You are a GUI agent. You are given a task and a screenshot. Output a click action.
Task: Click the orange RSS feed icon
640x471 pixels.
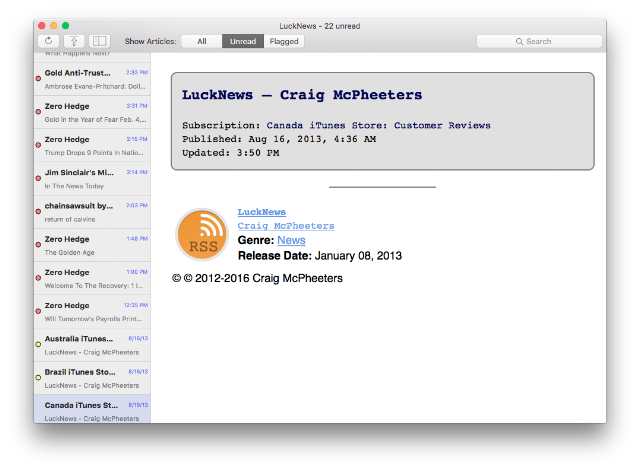pos(202,234)
